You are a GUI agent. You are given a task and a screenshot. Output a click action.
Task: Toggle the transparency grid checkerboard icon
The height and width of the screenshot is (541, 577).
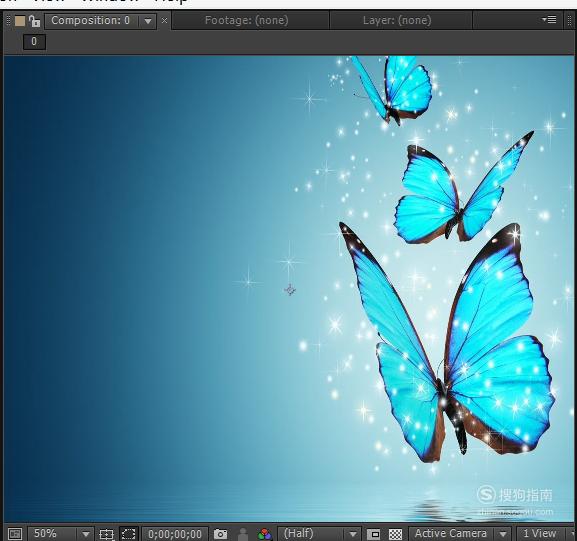[x=396, y=534]
